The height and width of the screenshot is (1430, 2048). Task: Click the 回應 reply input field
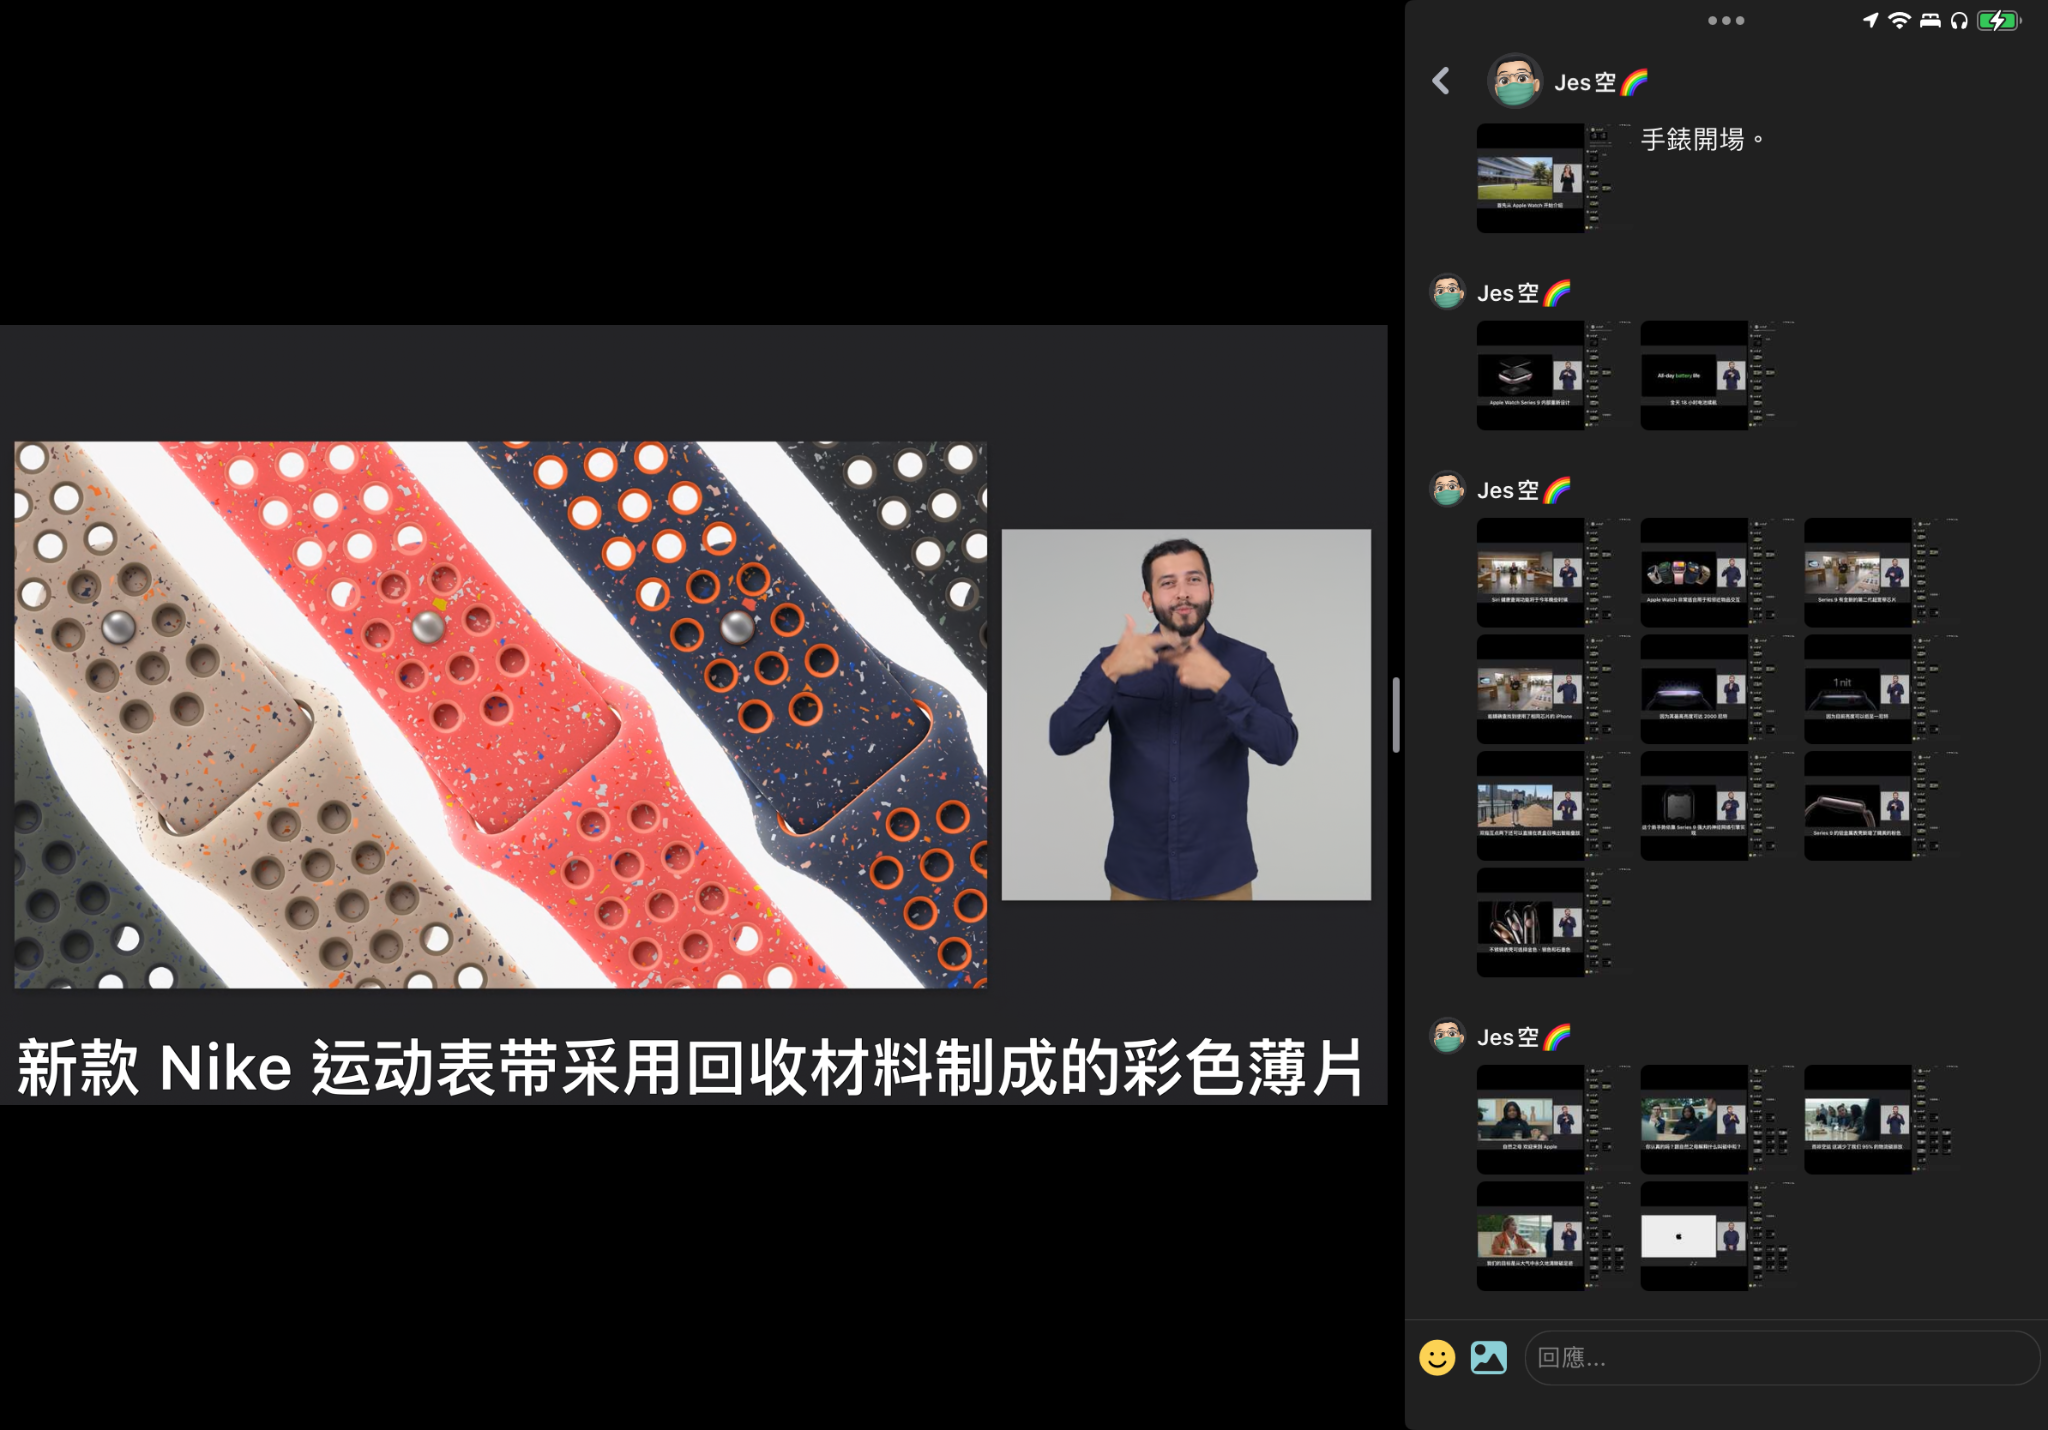click(1782, 1357)
